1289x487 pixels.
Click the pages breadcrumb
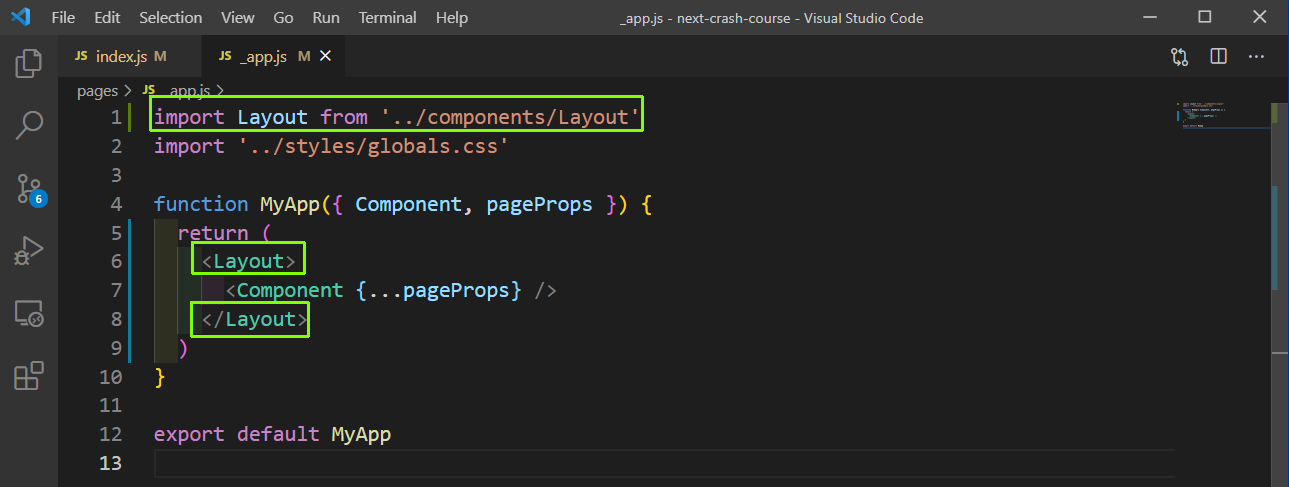tap(97, 91)
